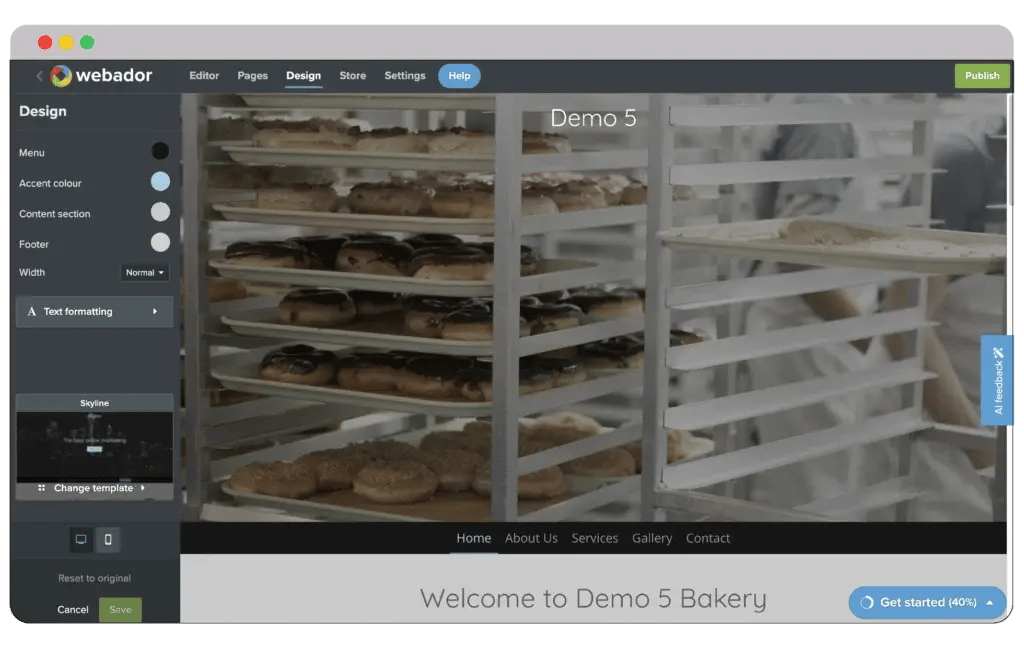Screen dimensions: 1024x648
Task: Open the Editor tab
Action: click(204, 76)
